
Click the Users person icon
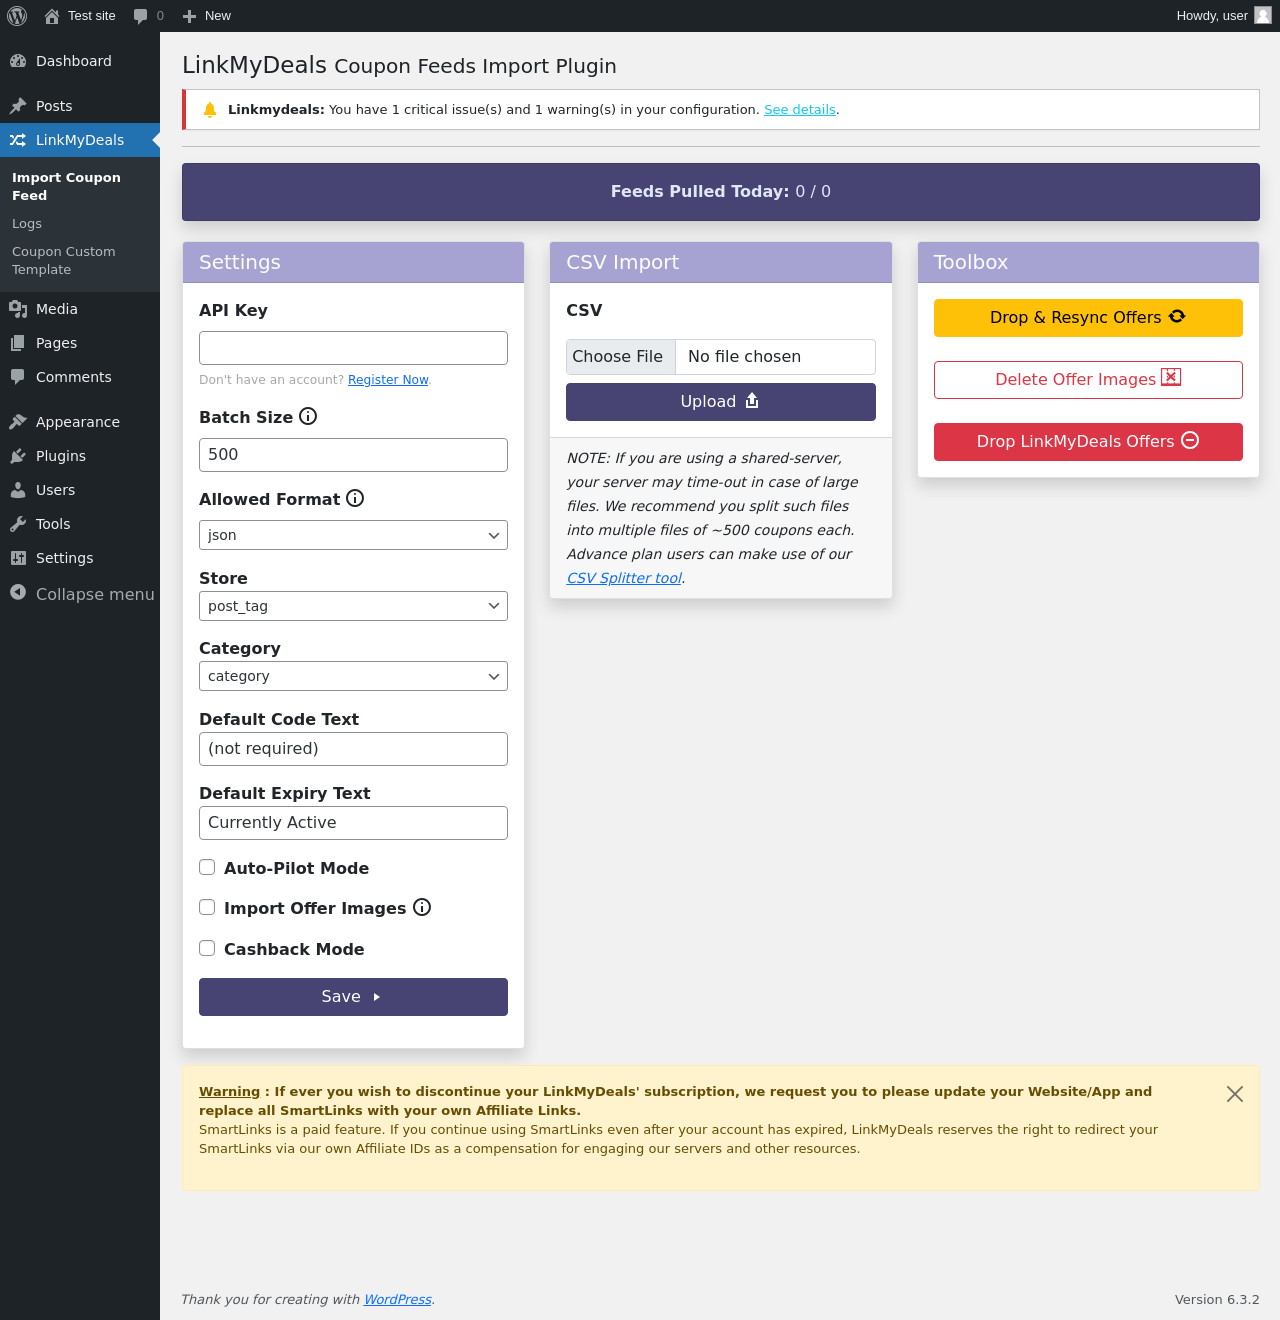pyautogui.click(x=18, y=490)
